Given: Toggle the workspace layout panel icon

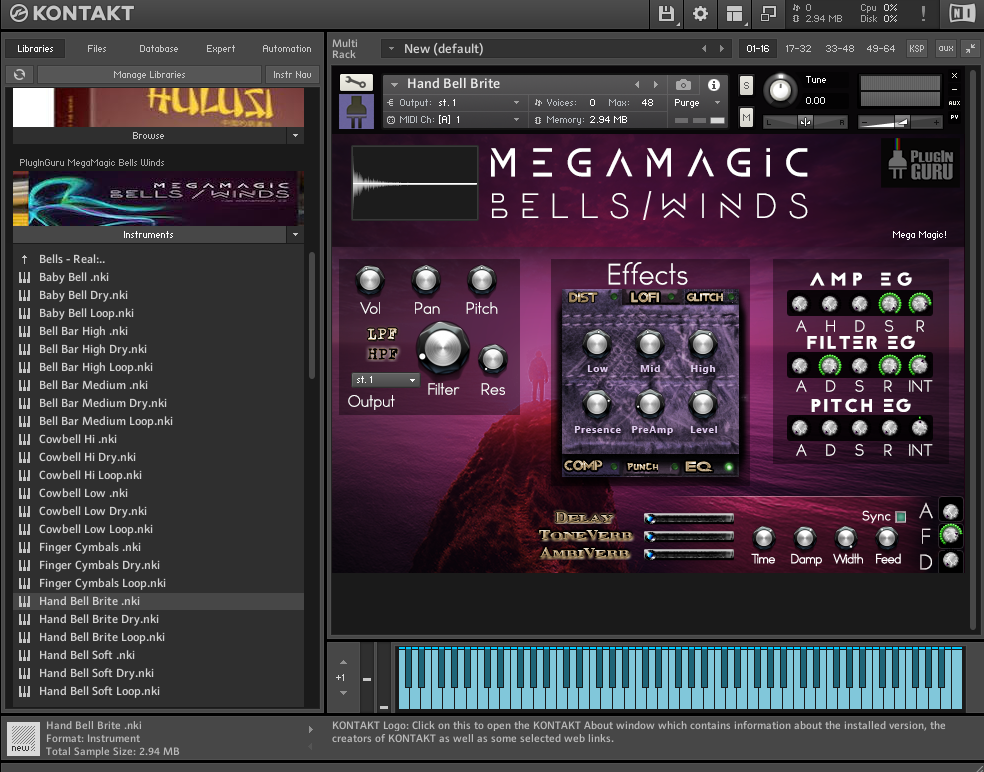Looking at the screenshot, I should point(734,14).
